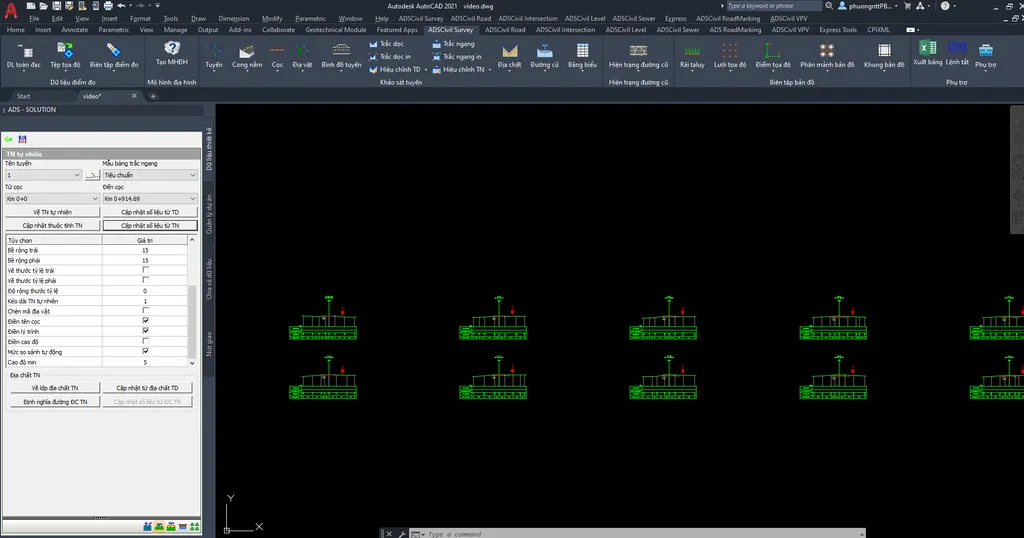
Task: Click the Xuất bảng Excel export icon
Action: click(x=927, y=50)
